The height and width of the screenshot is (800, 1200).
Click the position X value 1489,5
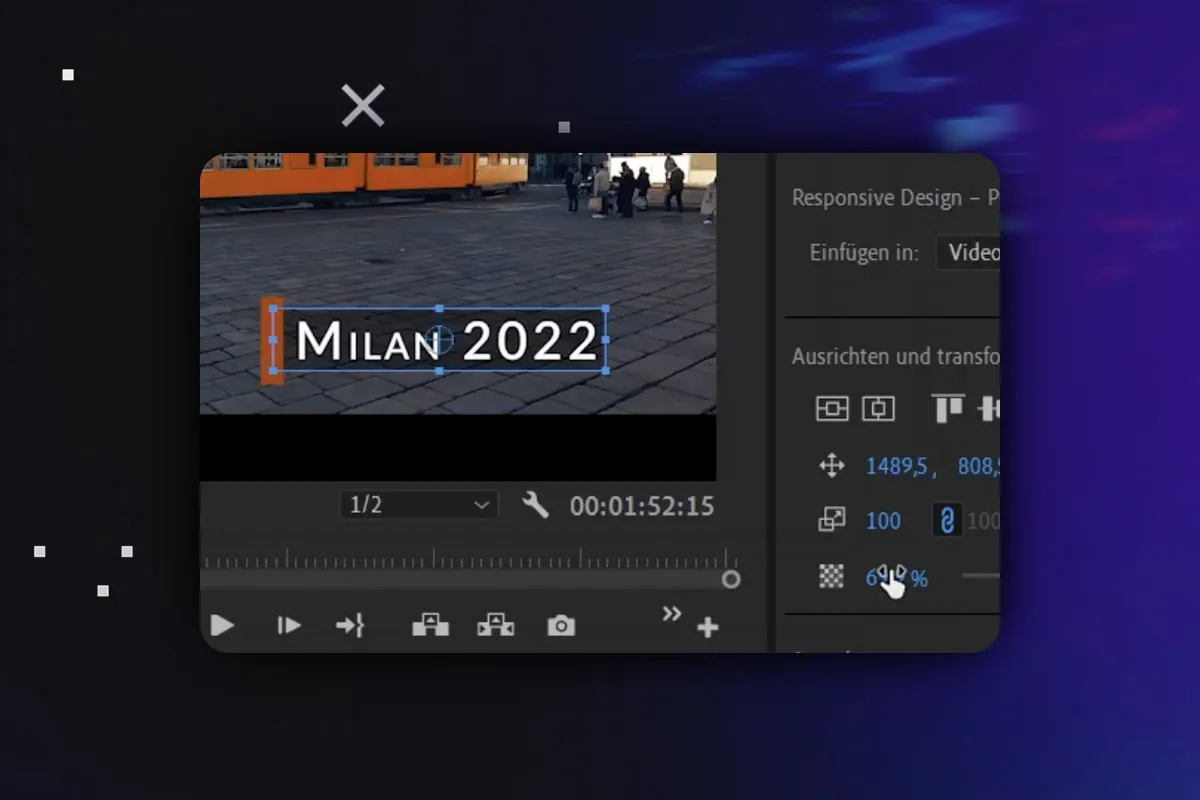point(896,466)
